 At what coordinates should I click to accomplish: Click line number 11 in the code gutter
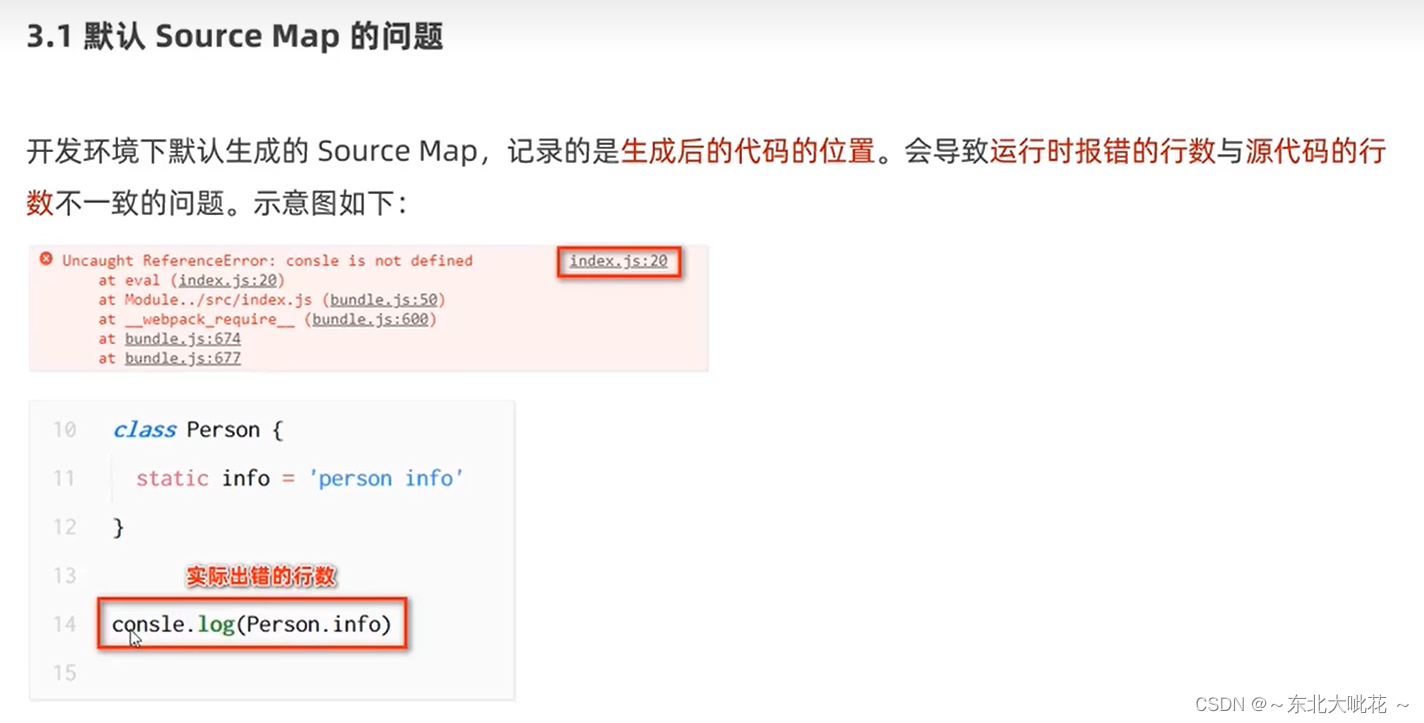pos(64,478)
